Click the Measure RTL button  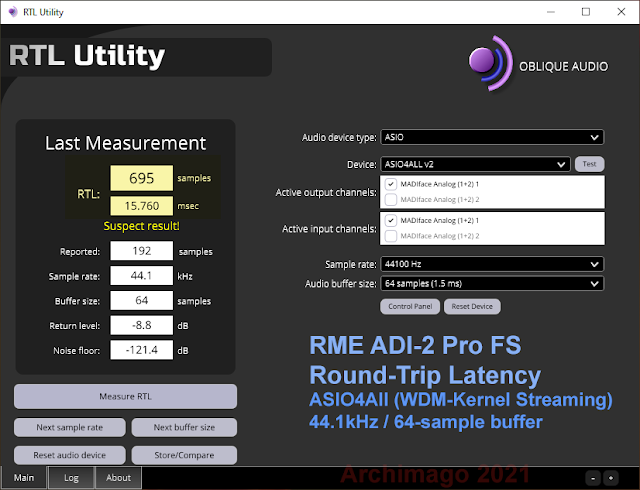point(125,396)
